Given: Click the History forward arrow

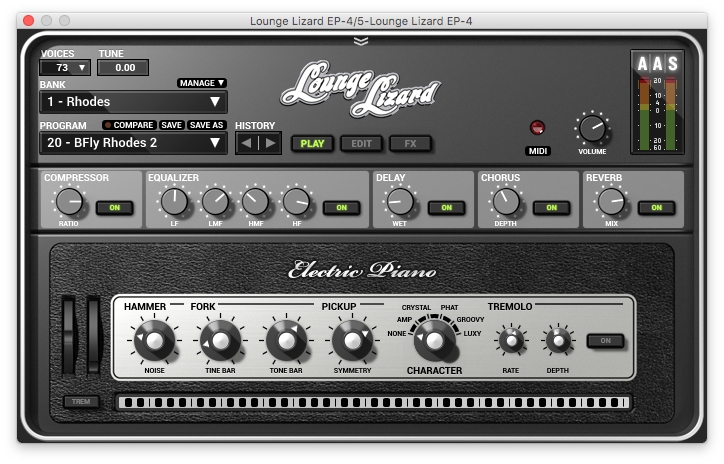Looking at the screenshot, I should 271,143.
